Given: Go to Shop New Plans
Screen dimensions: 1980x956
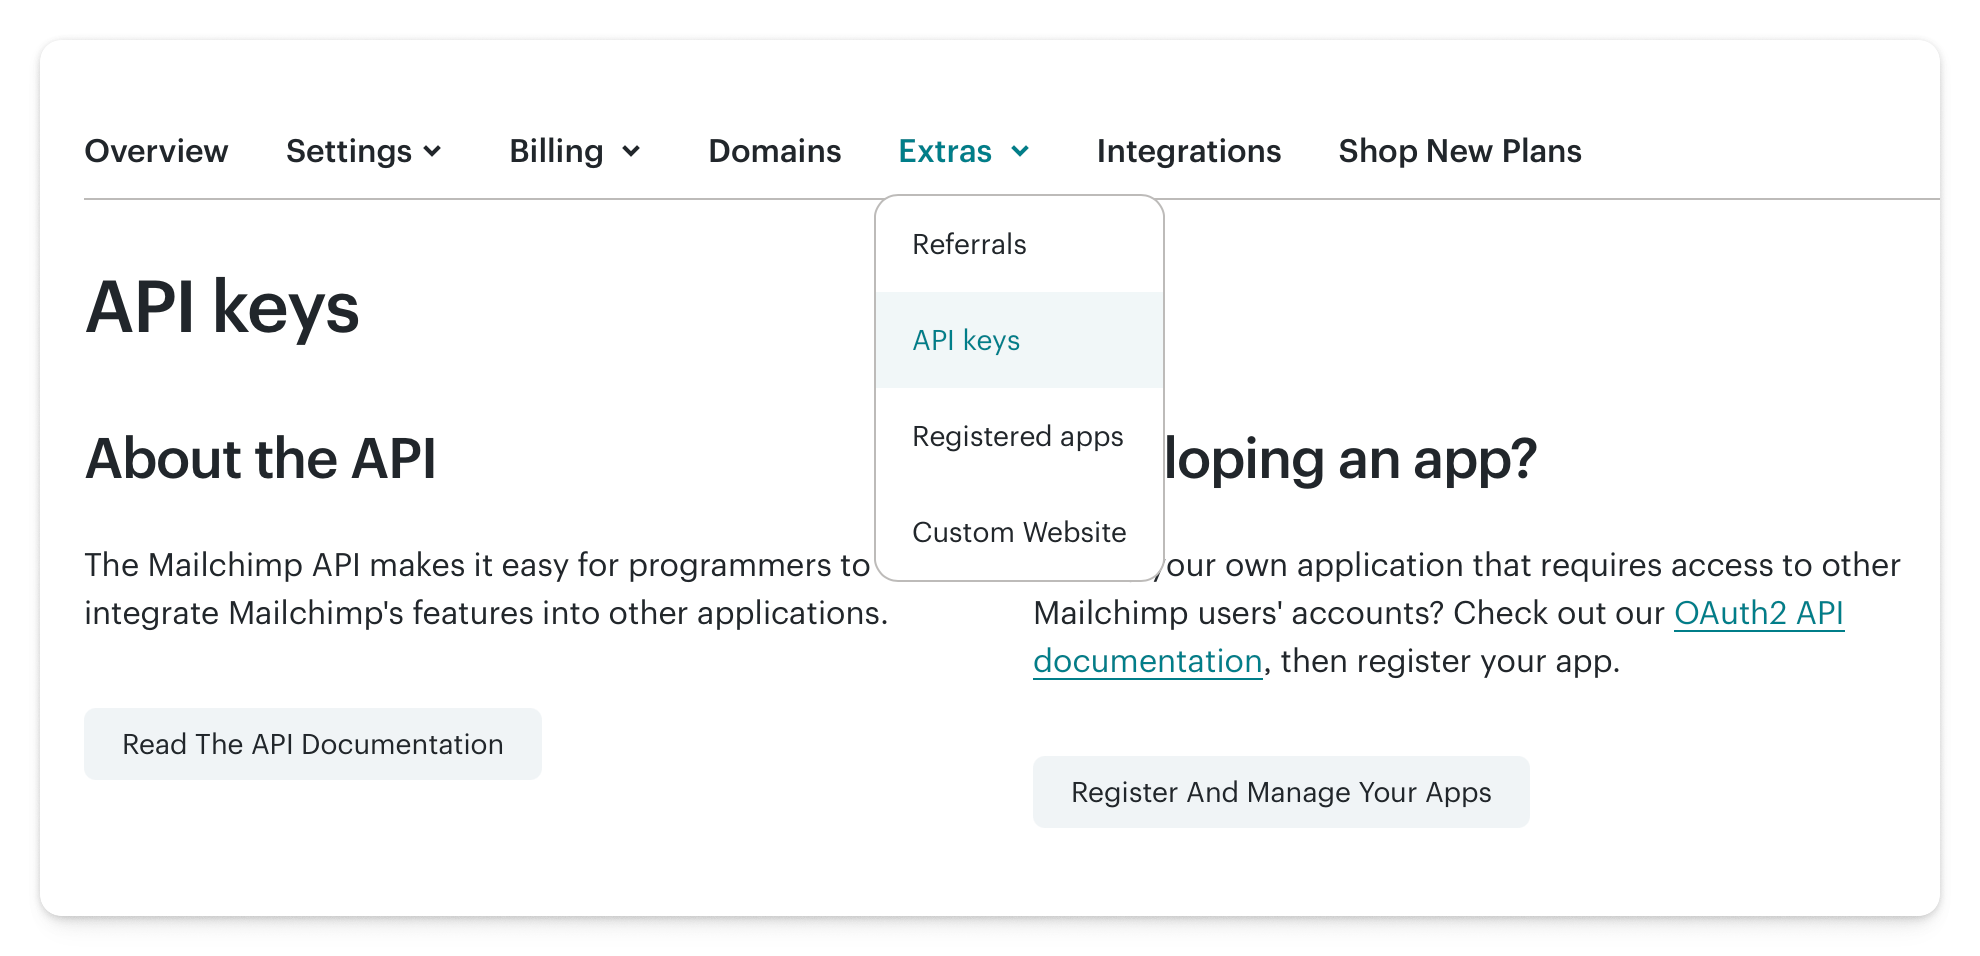Looking at the screenshot, I should [x=1459, y=151].
